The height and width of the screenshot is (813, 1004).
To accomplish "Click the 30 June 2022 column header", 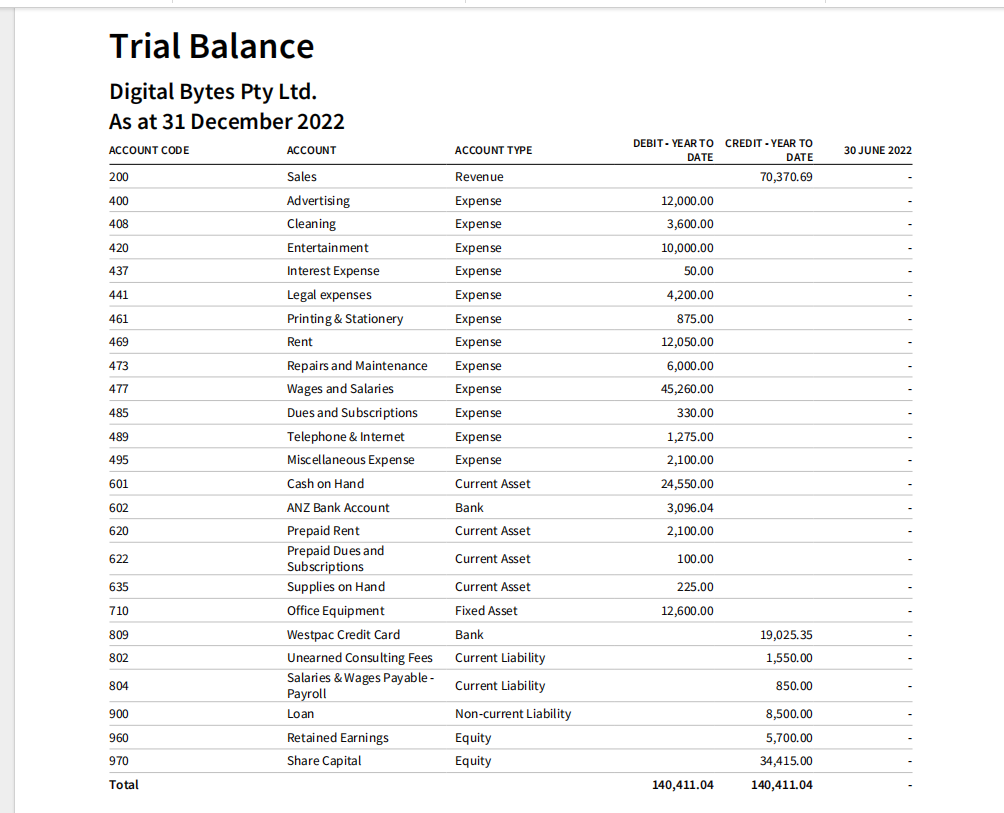I will click(877, 150).
